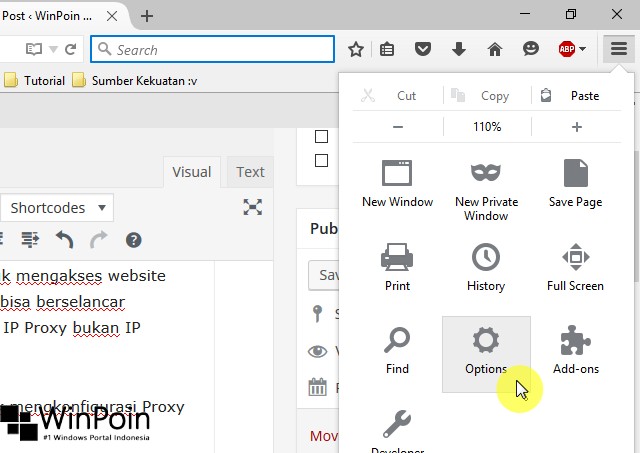Click Save Page in menu
The height and width of the screenshot is (453, 640).
pyautogui.click(x=576, y=184)
